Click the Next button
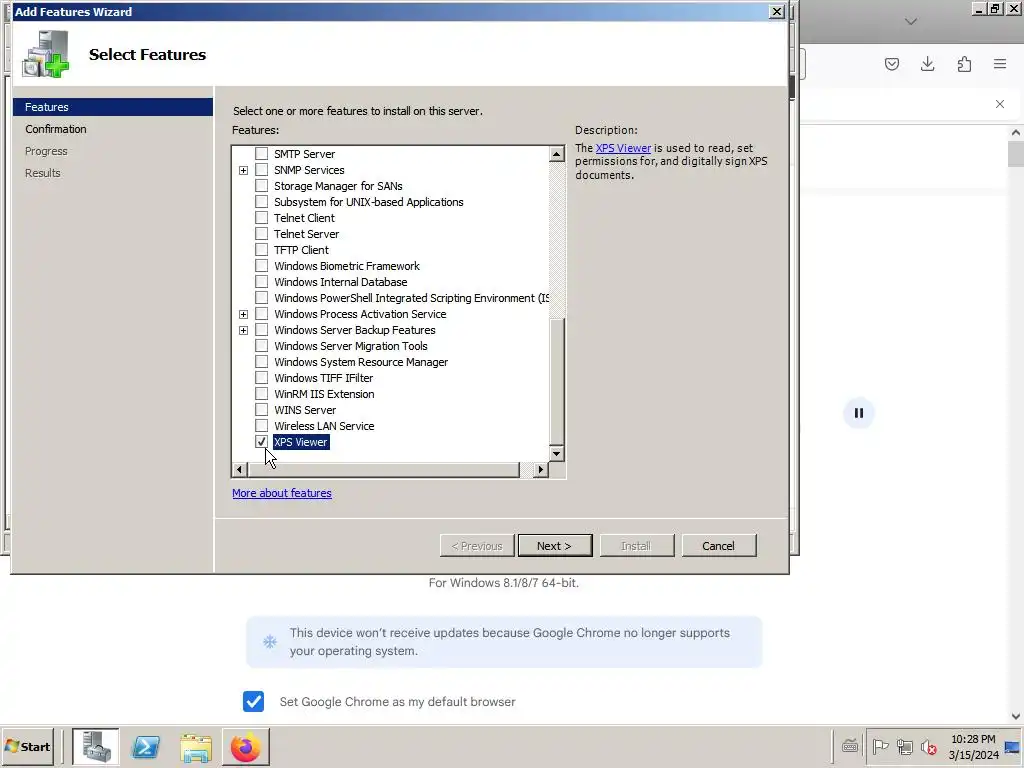 [x=555, y=546]
